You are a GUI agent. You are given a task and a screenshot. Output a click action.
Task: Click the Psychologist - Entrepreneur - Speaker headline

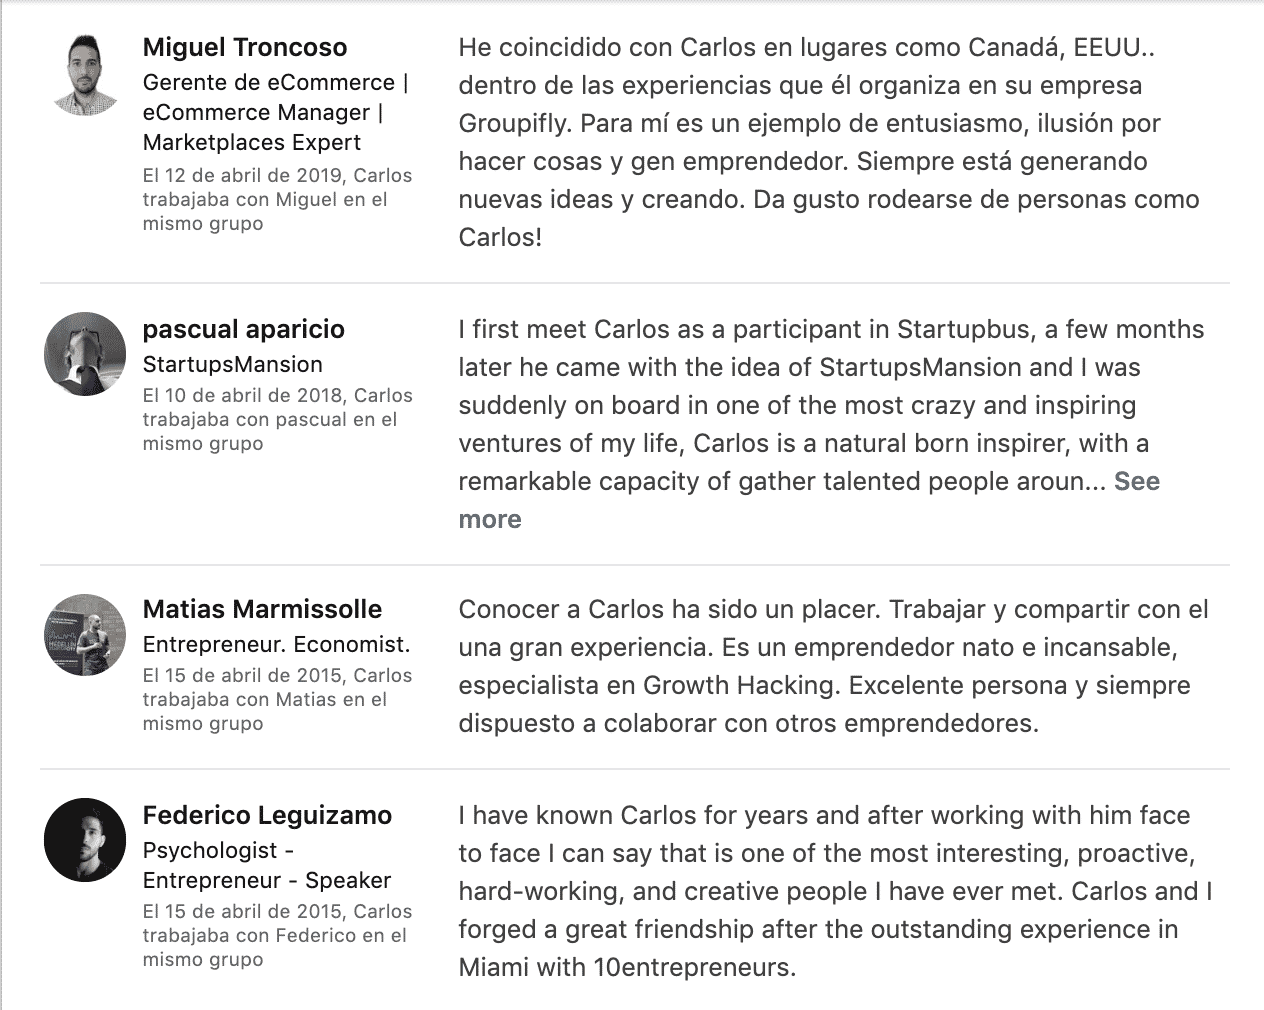(267, 865)
